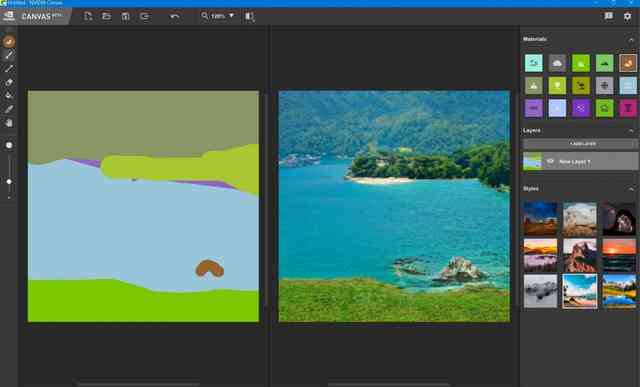
Task: Click the New Layer 1 thumbnail
Action: click(533, 162)
